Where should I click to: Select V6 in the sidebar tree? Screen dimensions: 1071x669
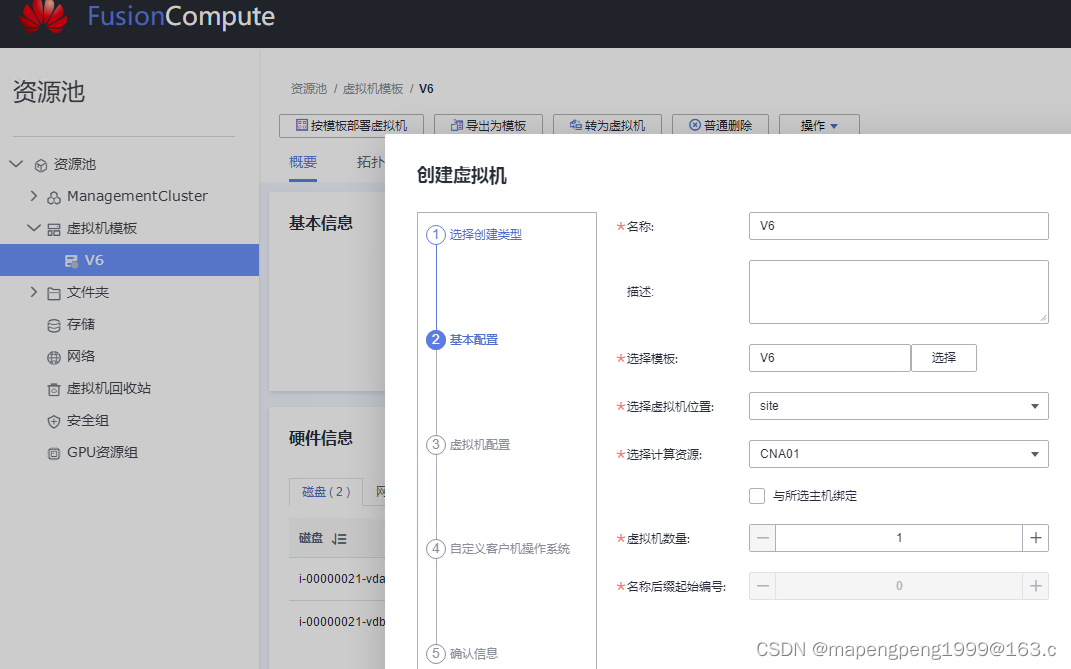129,260
